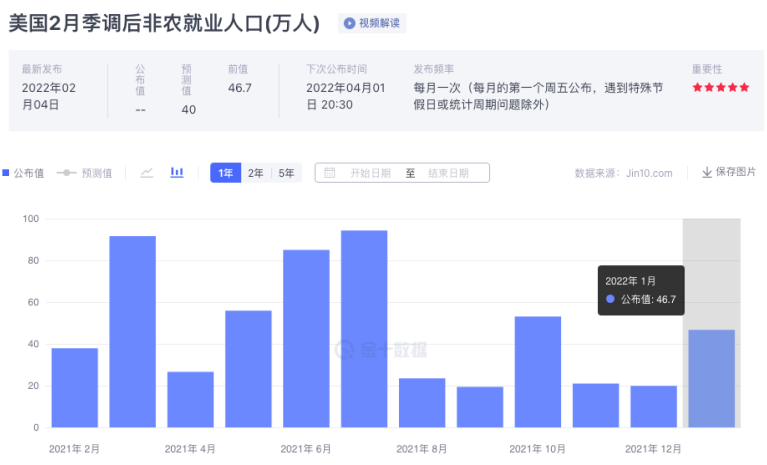Click the x-axis label 2021年 4月
The height and width of the screenshot is (465, 767).
pyautogui.click(x=190, y=449)
